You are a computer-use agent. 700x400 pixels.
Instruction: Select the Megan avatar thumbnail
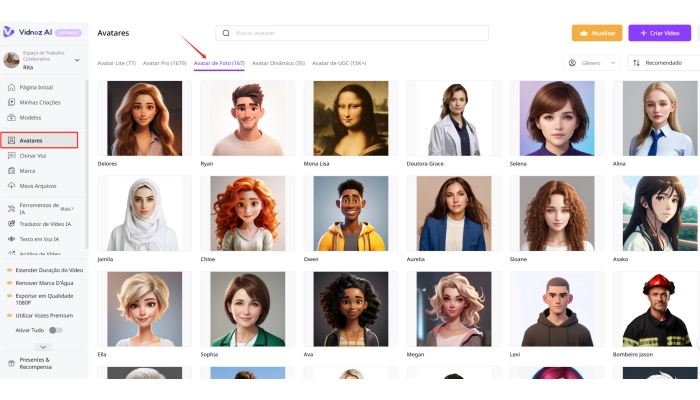454,309
